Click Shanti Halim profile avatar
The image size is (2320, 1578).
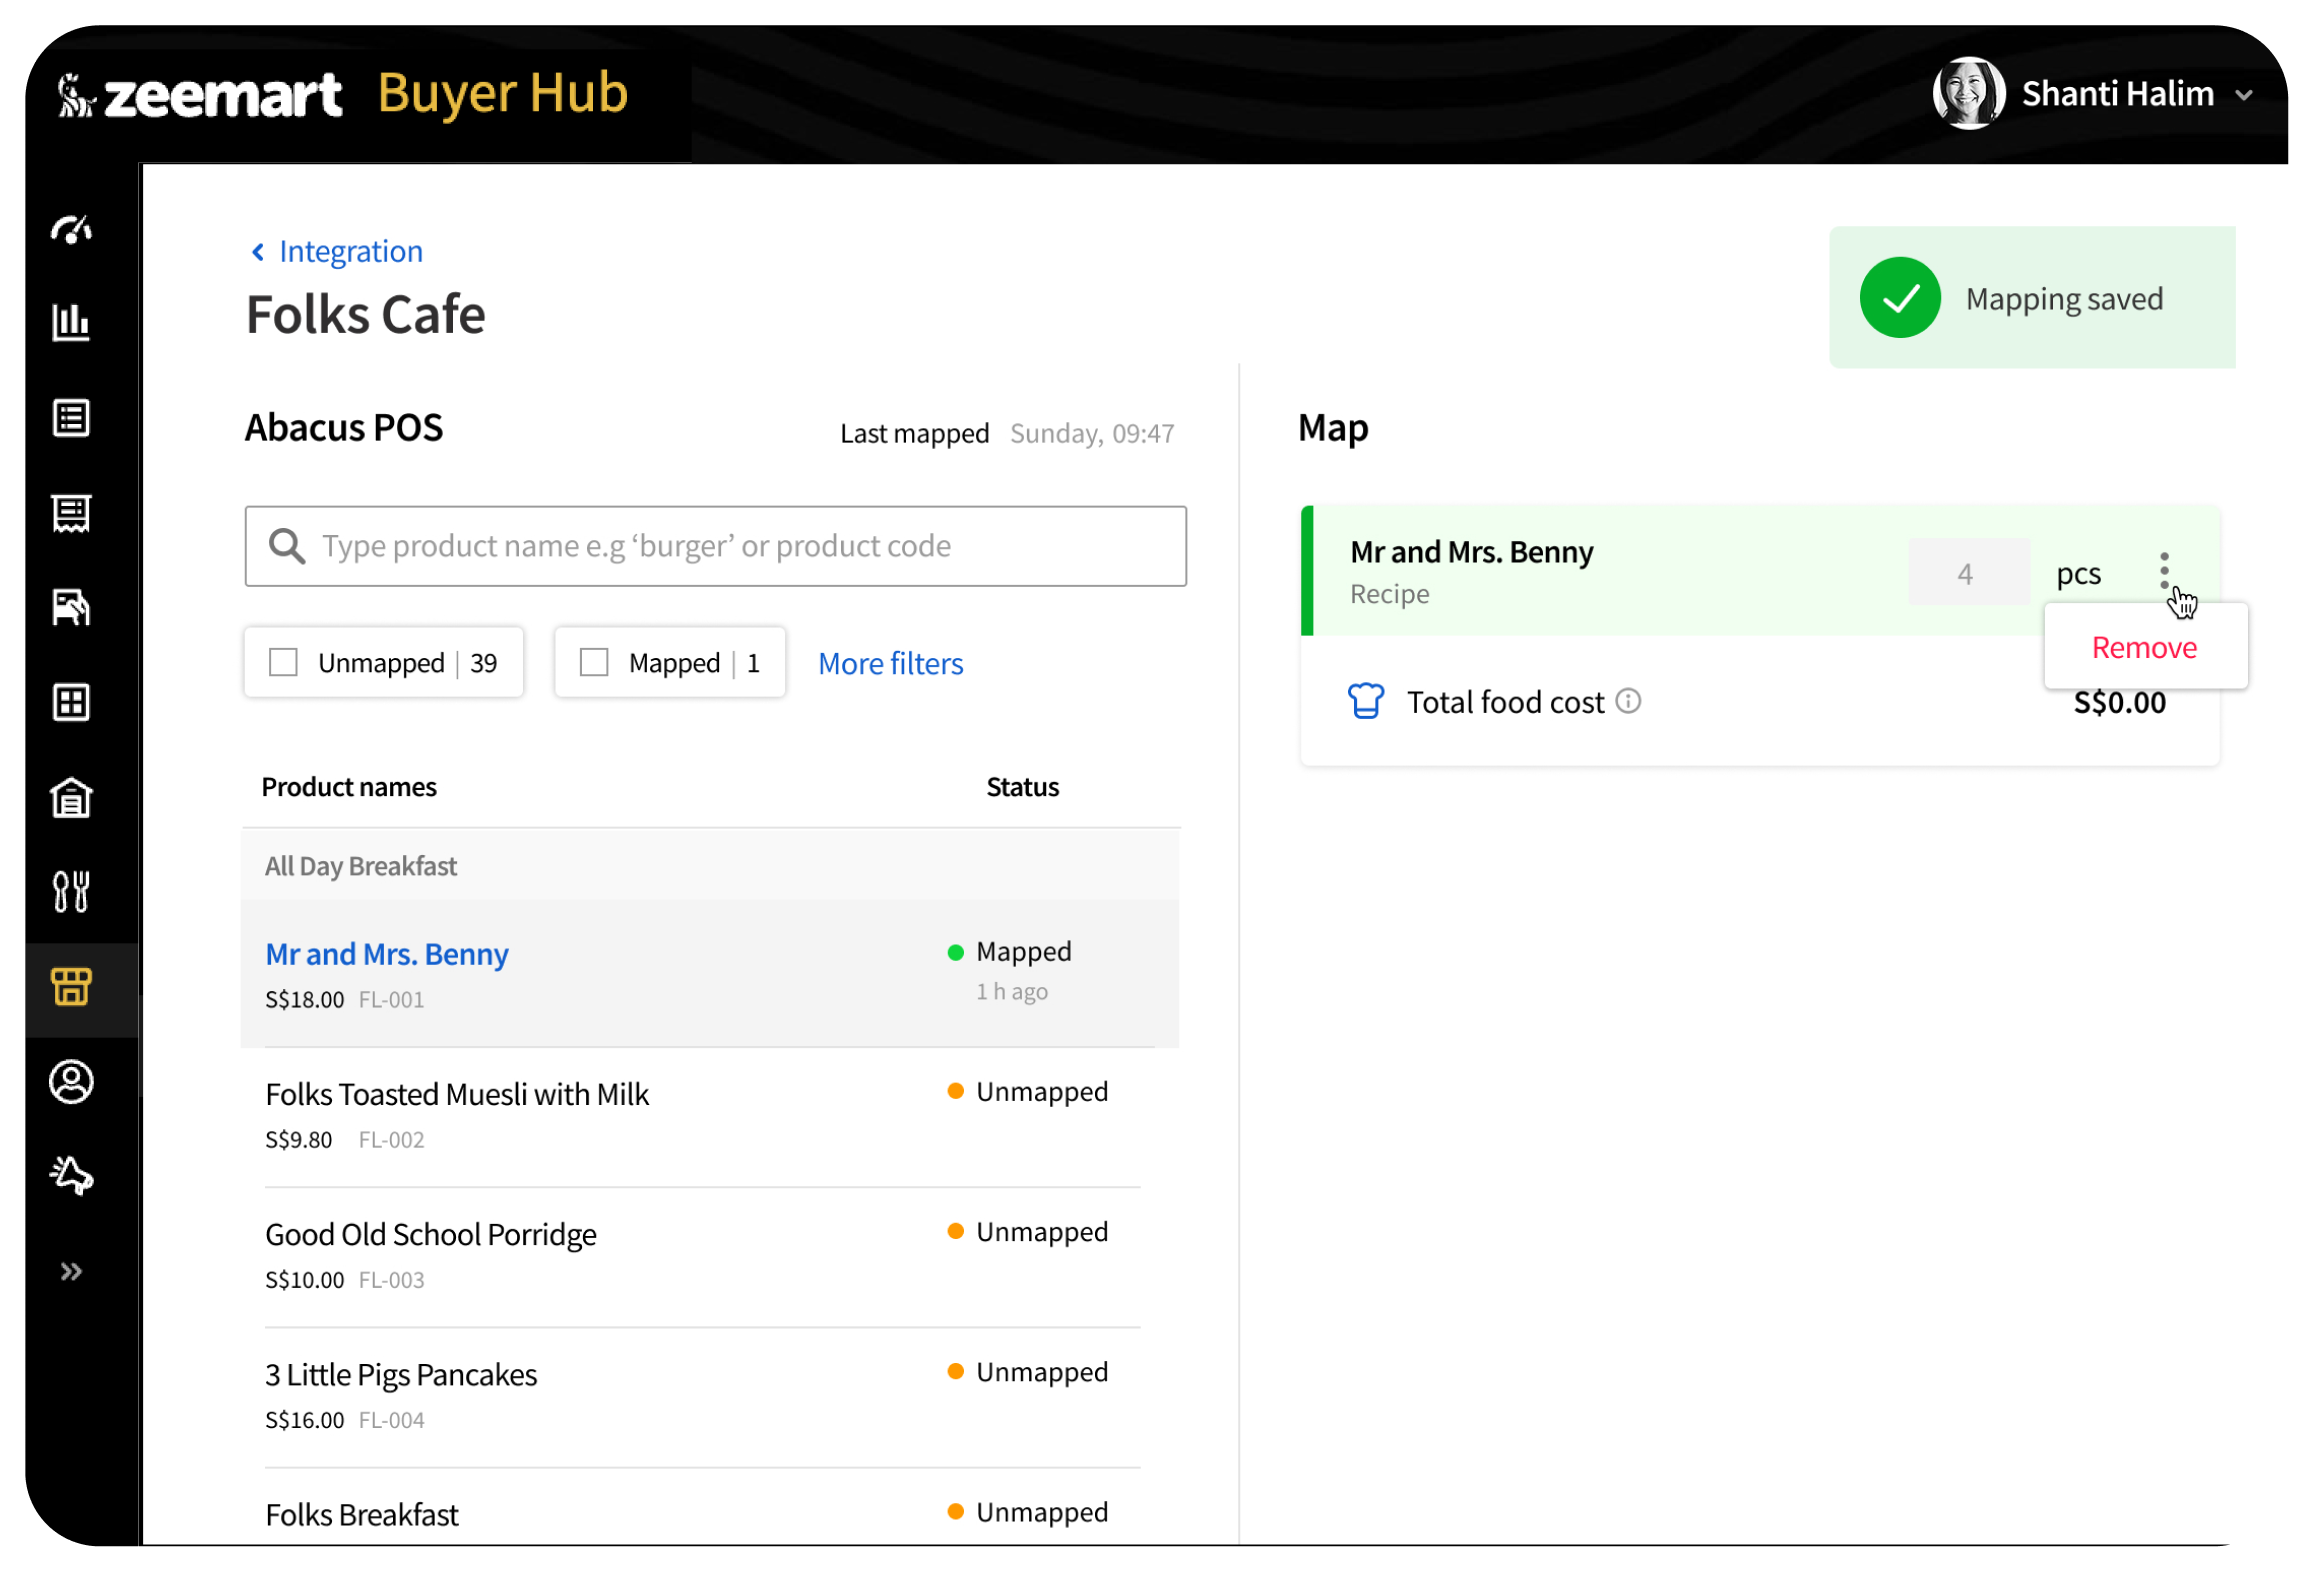tap(1969, 93)
